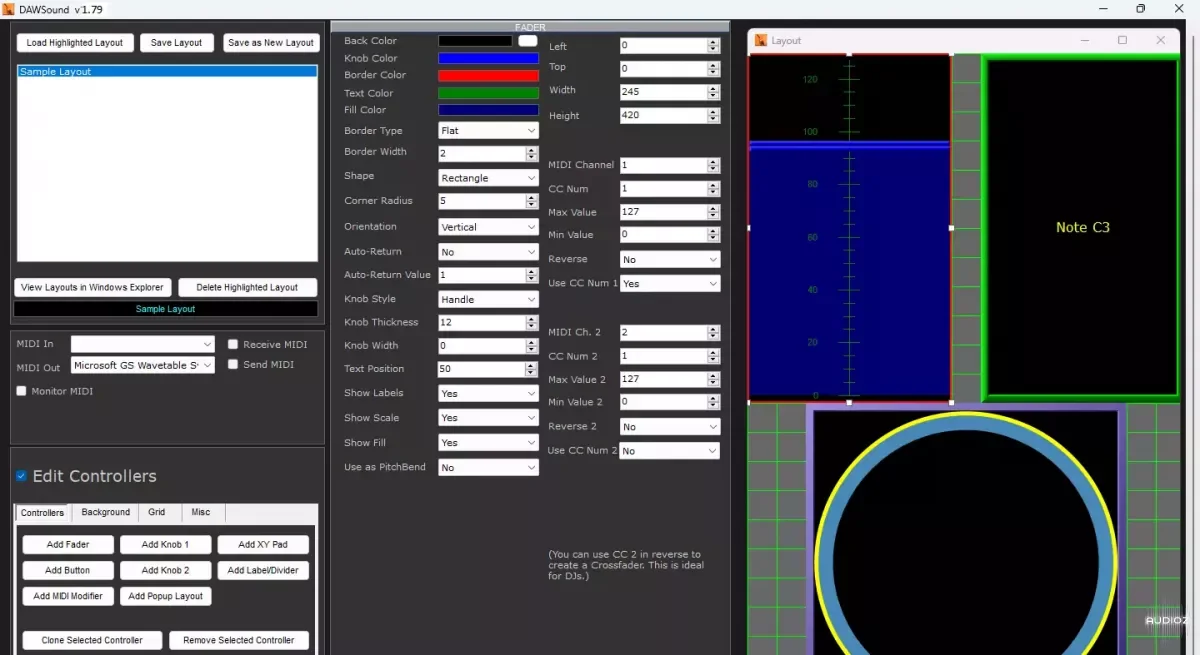
Task: Open the Knob Style dropdown
Action: coord(488,299)
